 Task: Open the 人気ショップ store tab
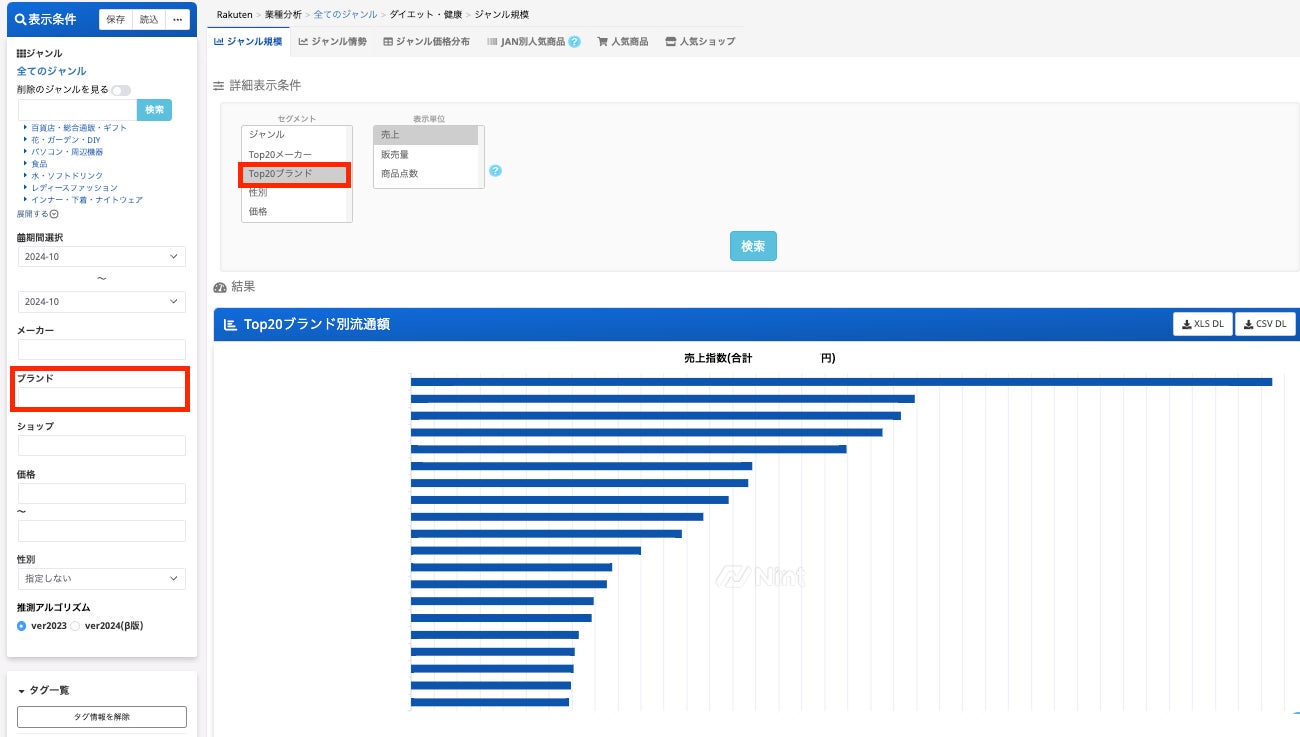pyautogui.click(x=700, y=42)
